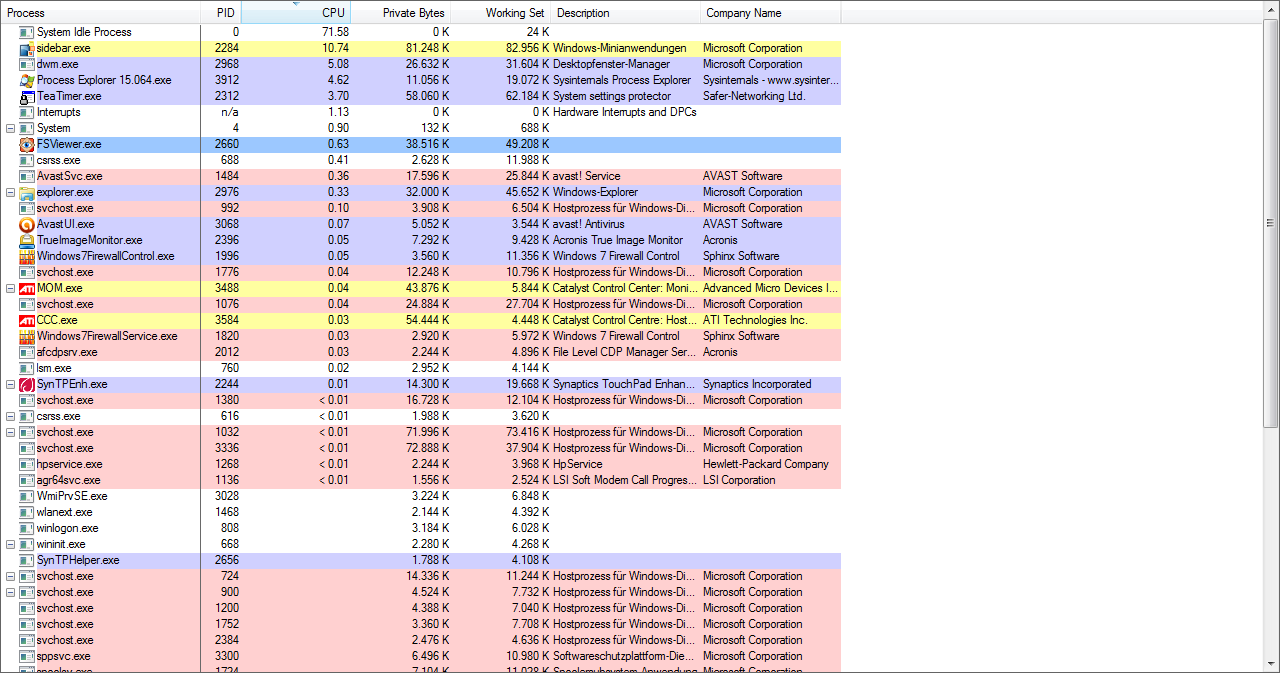The width and height of the screenshot is (1280, 673).
Task: Collapse the wininit.exe process tree
Action: click(x=10, y=544)
